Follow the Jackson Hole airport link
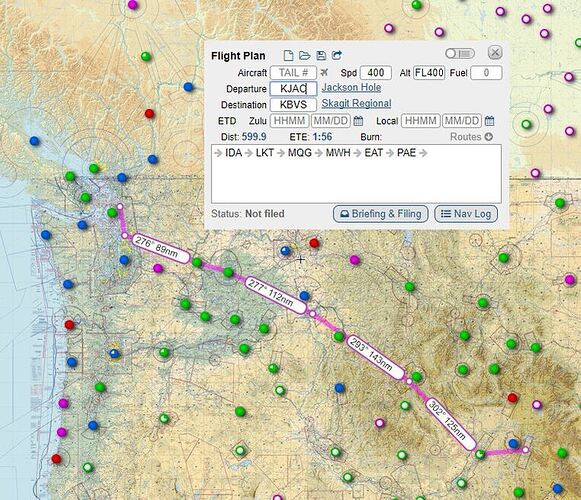581x500 pixels. click(351, 88)
